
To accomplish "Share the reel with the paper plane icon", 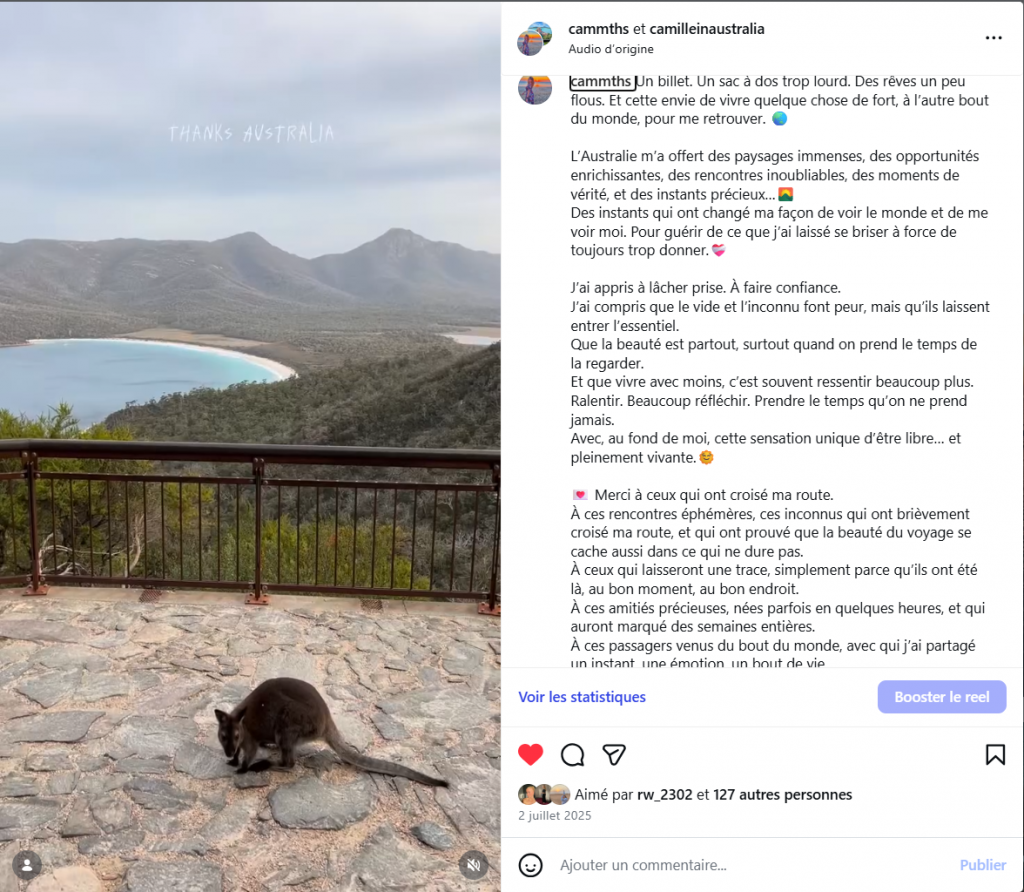I will (x=614, y=755).
